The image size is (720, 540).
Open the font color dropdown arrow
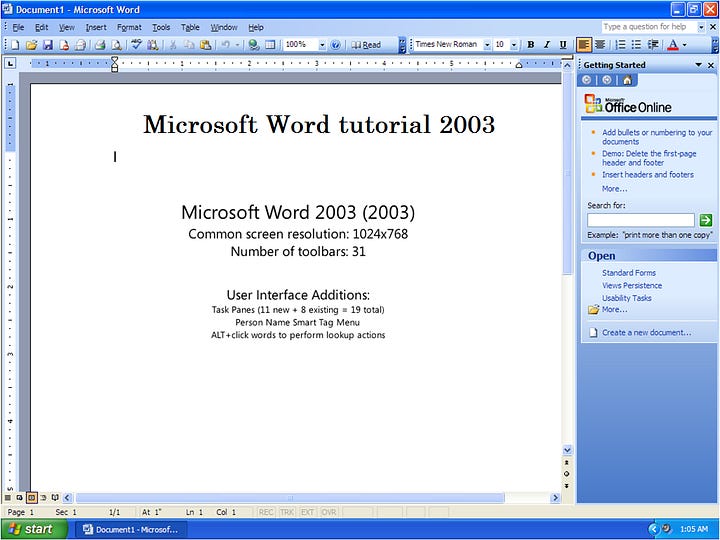(684, 45)
